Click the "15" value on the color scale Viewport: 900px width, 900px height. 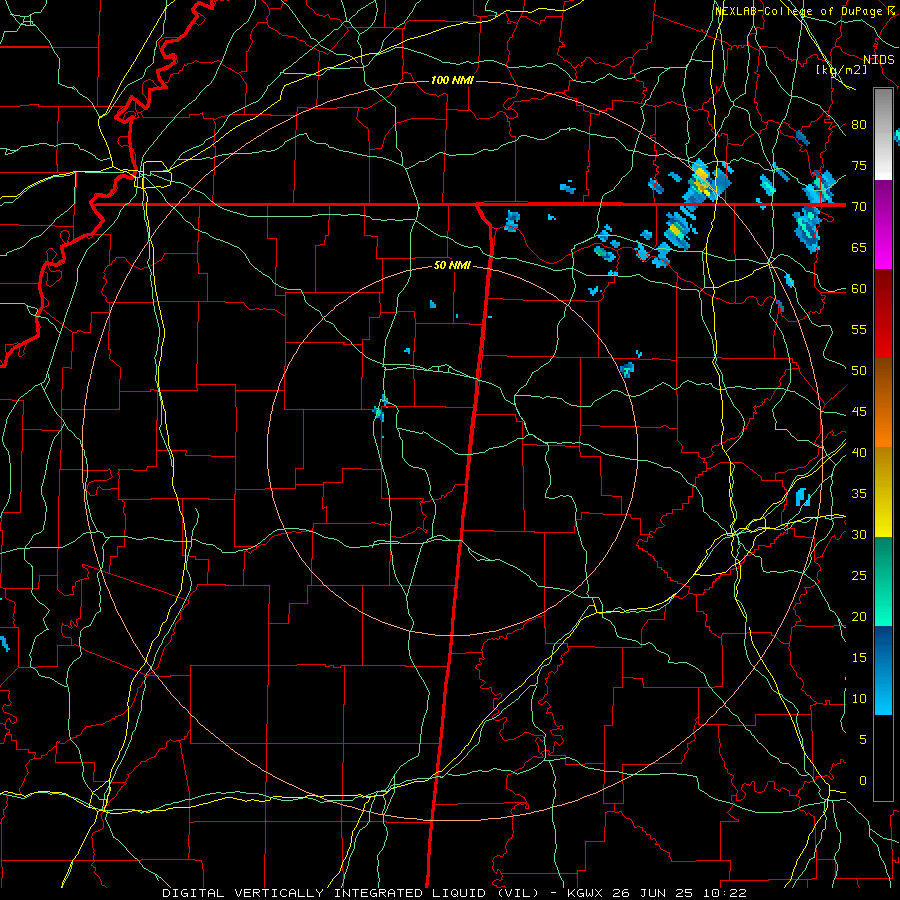coord(859,658)
